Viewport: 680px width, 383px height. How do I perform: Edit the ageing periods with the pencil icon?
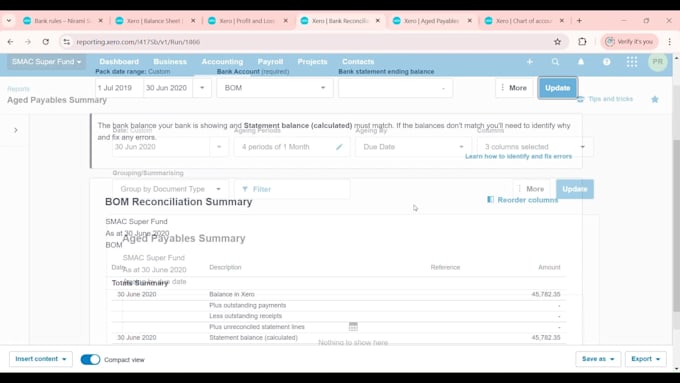coord(339,147)
